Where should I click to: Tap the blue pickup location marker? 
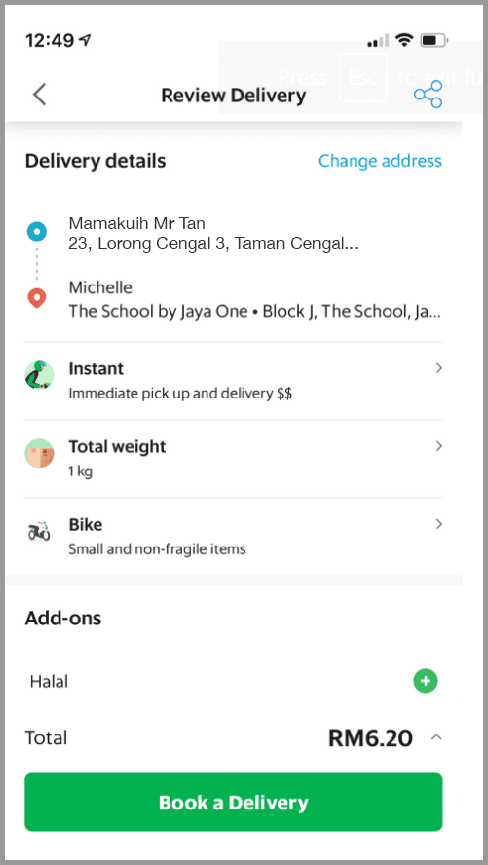[x=37, y=232]
